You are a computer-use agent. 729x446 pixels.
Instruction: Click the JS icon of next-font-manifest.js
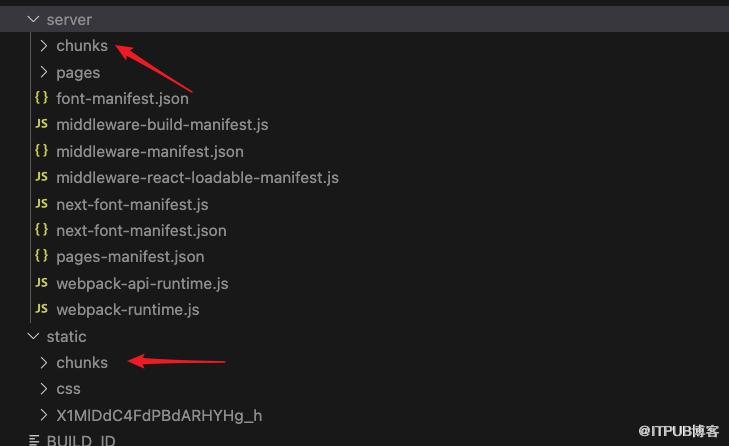pos(41,204)
